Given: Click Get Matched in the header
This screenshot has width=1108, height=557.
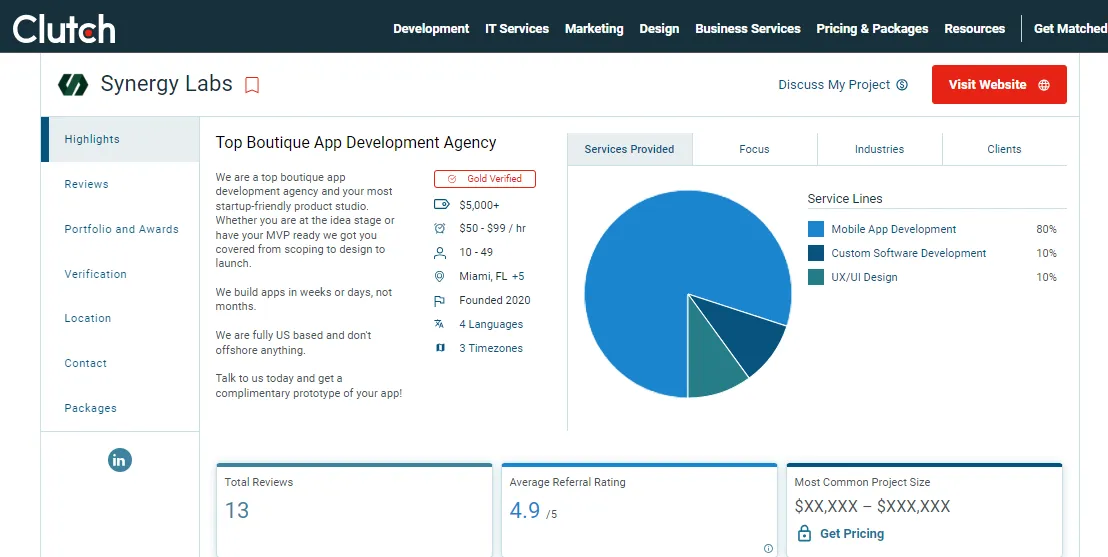Looking at the screenshot, I should coord(1070,29).
